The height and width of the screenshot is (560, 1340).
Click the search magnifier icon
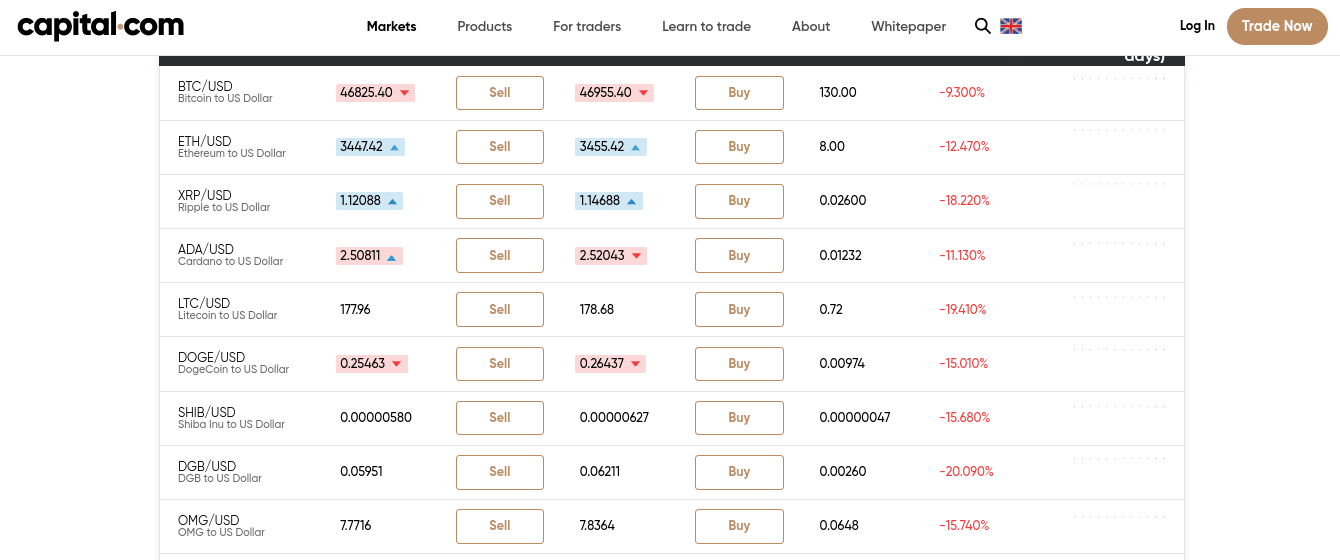tap(982, 26)
